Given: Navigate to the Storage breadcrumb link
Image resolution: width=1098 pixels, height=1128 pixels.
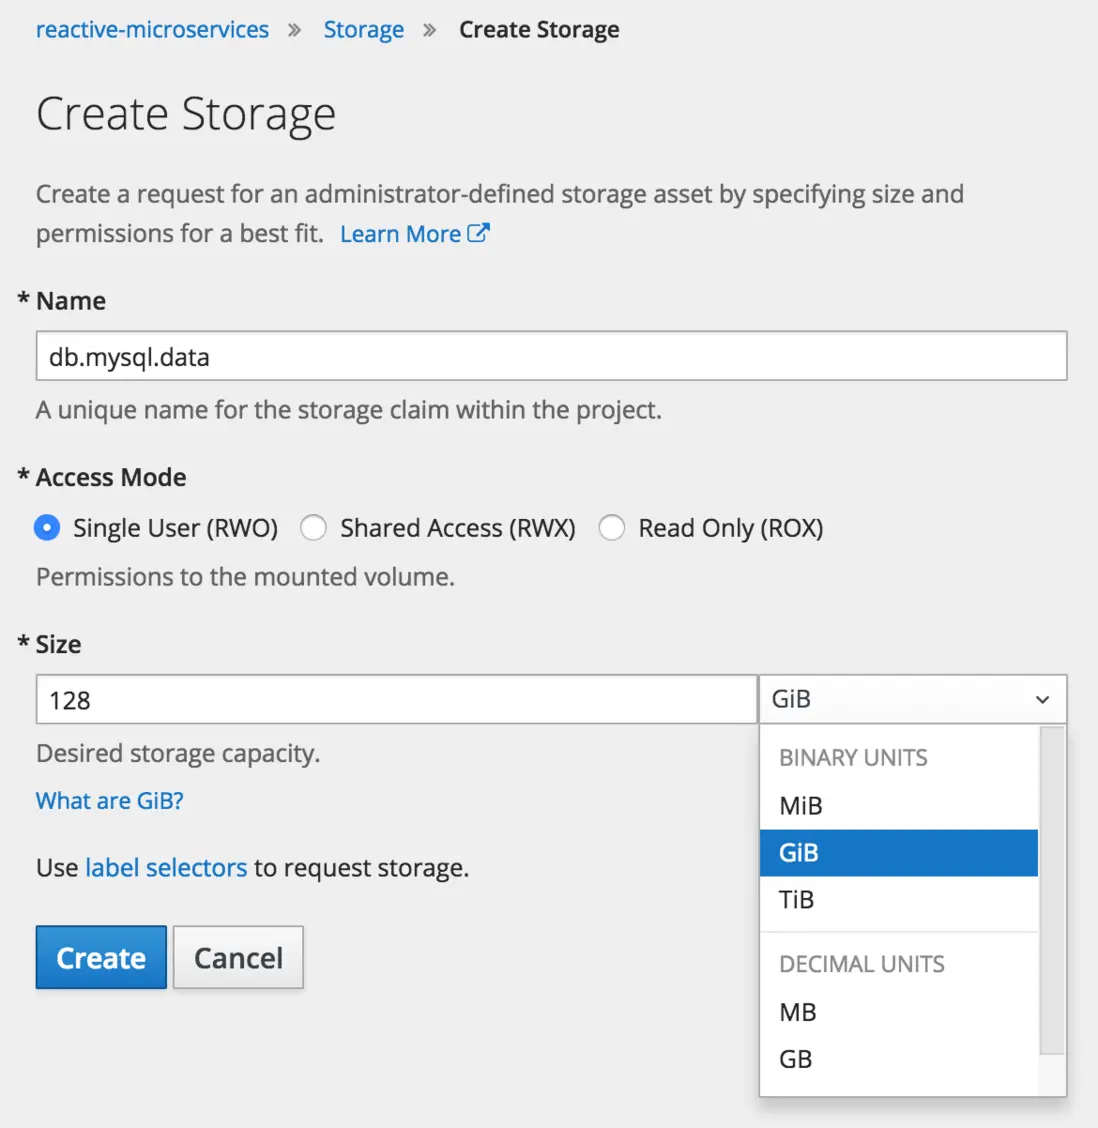Looking at the screenshot, I should 364,30.
